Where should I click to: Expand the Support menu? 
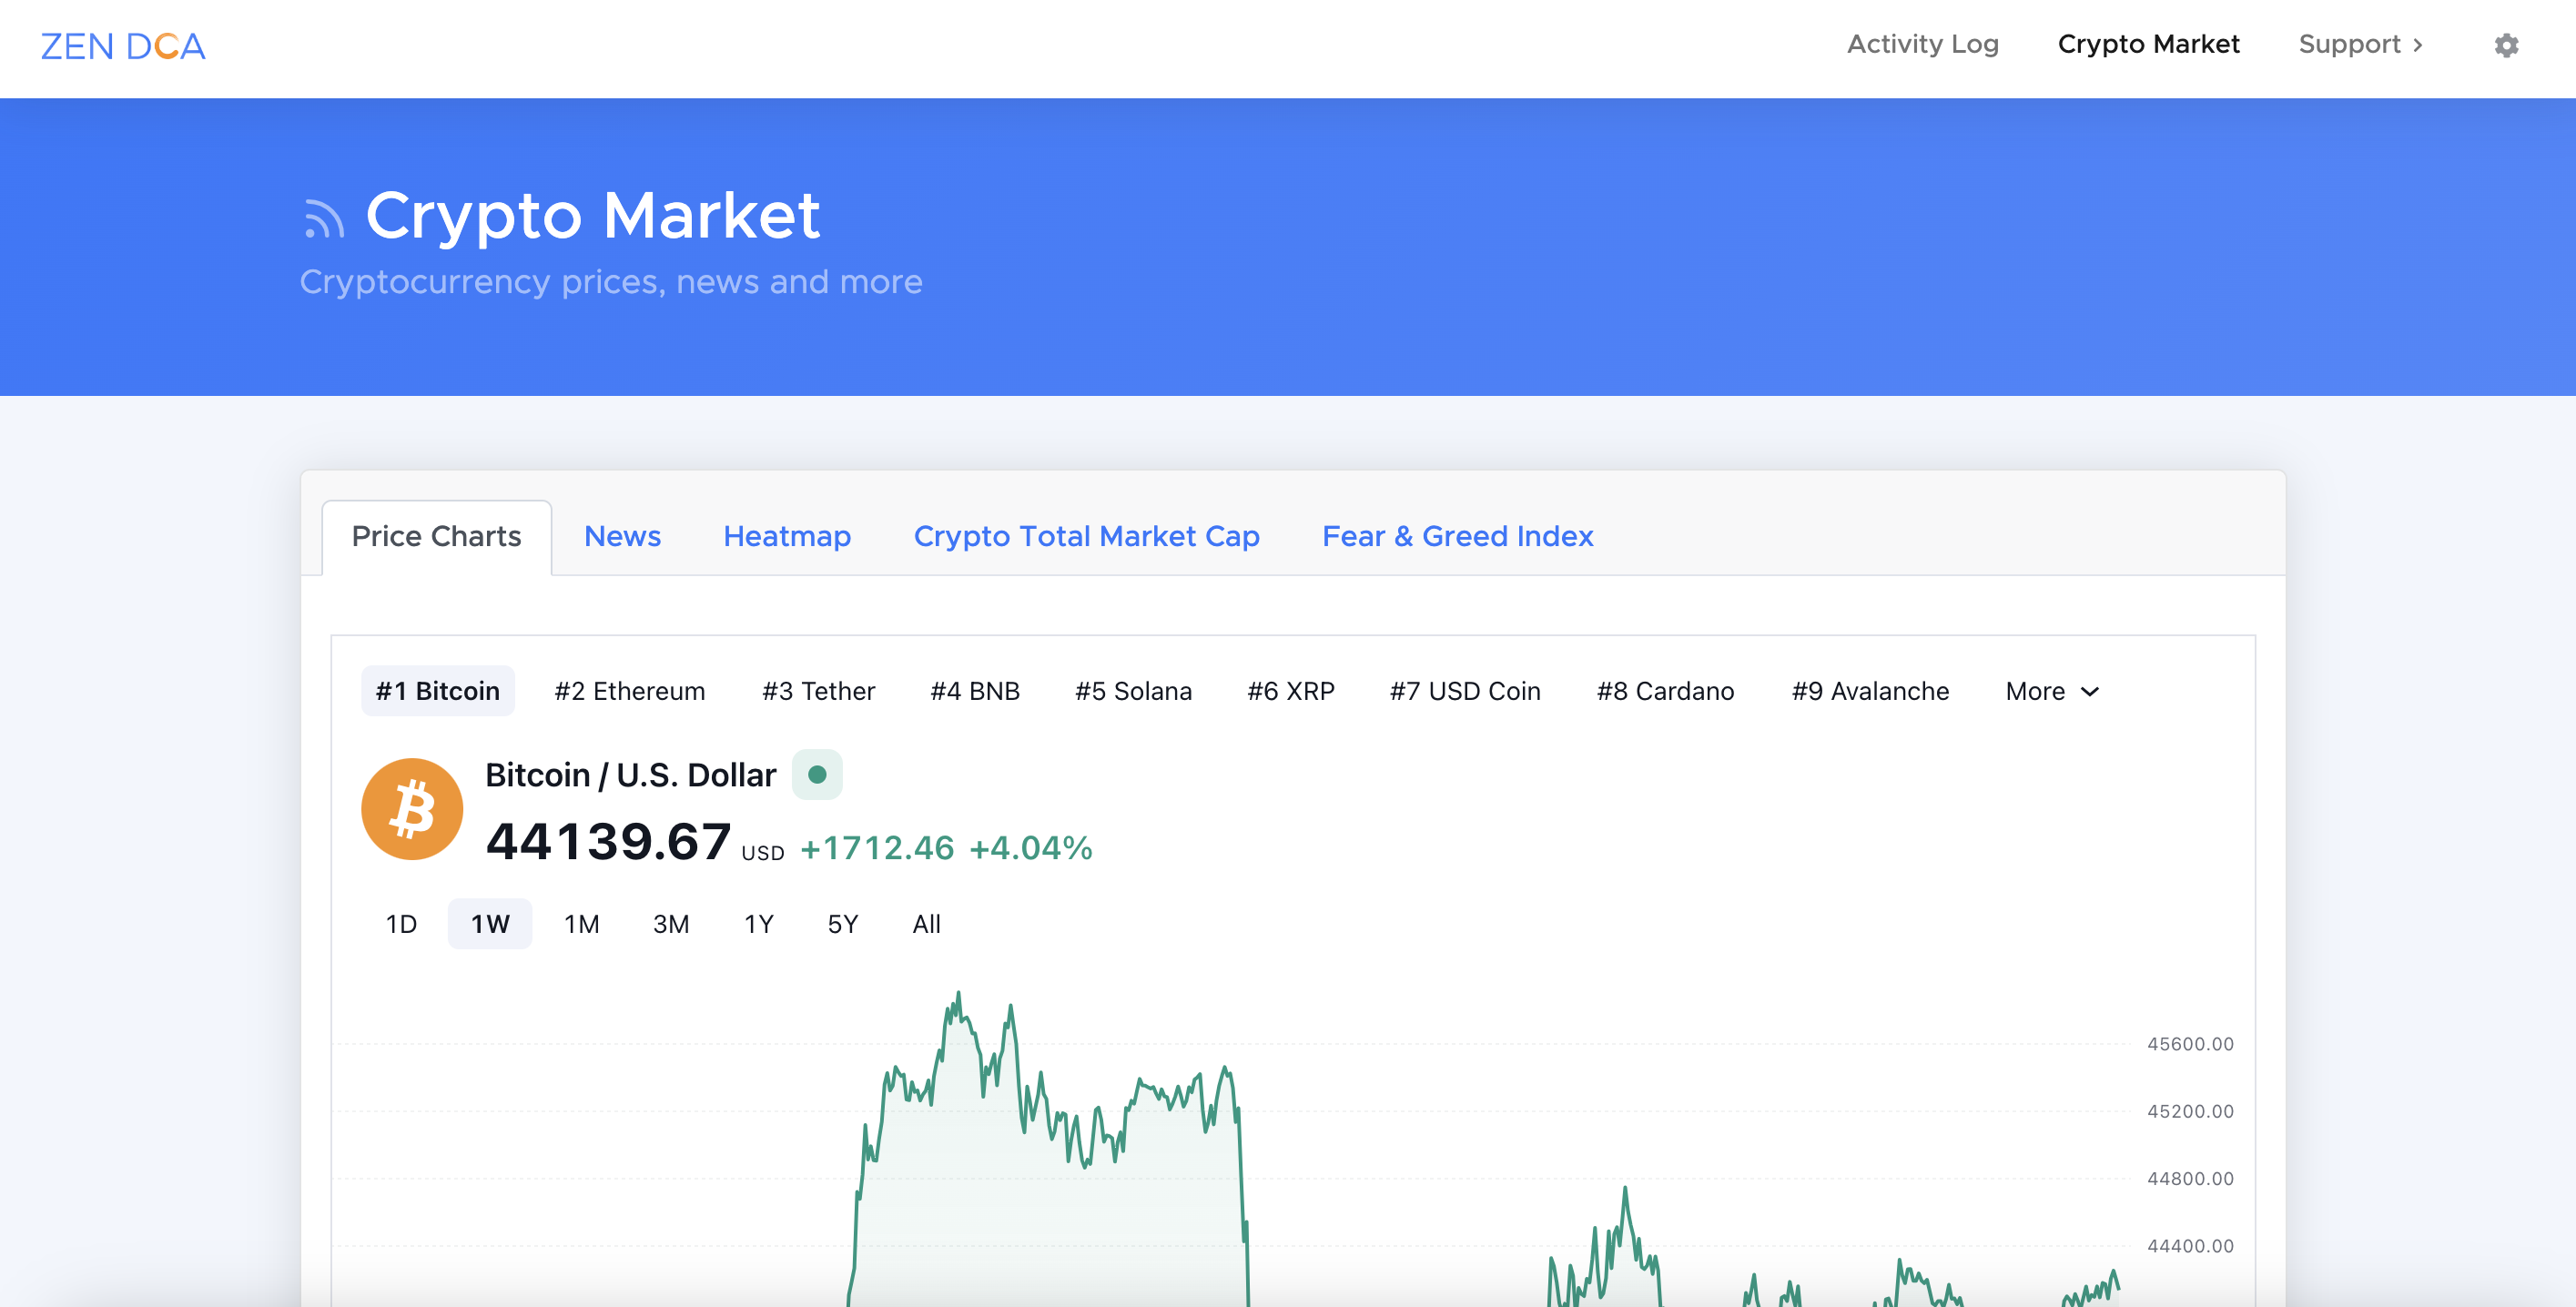point(2360,44)
